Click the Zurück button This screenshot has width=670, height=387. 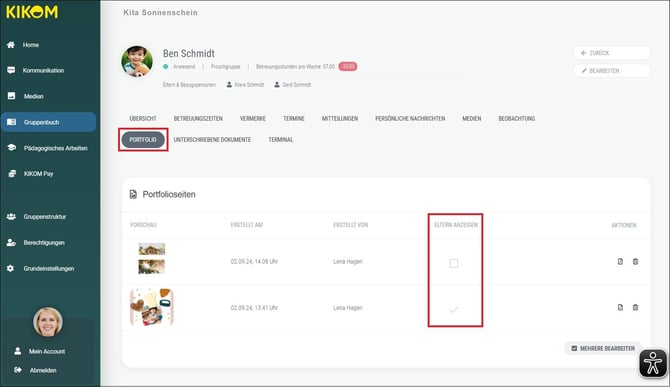pos(612,53)
